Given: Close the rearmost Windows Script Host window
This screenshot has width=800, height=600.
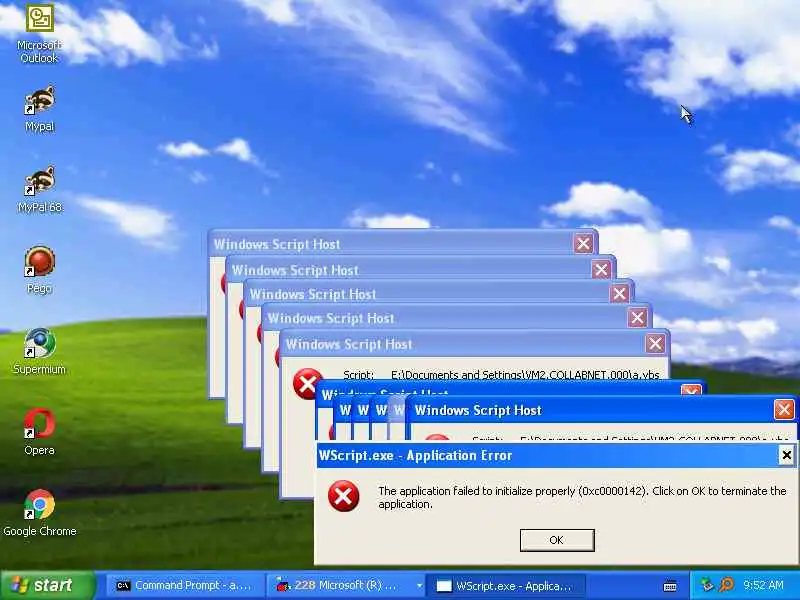Looking at the screenshot, I should pos(583,243).
